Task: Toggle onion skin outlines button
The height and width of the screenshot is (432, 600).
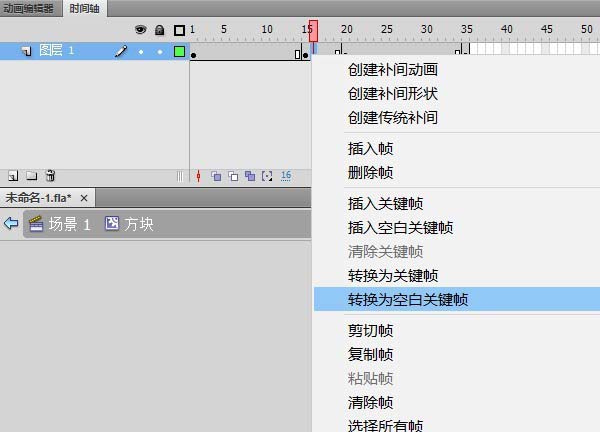Action: pyautogui.click(x=233, y=176)
